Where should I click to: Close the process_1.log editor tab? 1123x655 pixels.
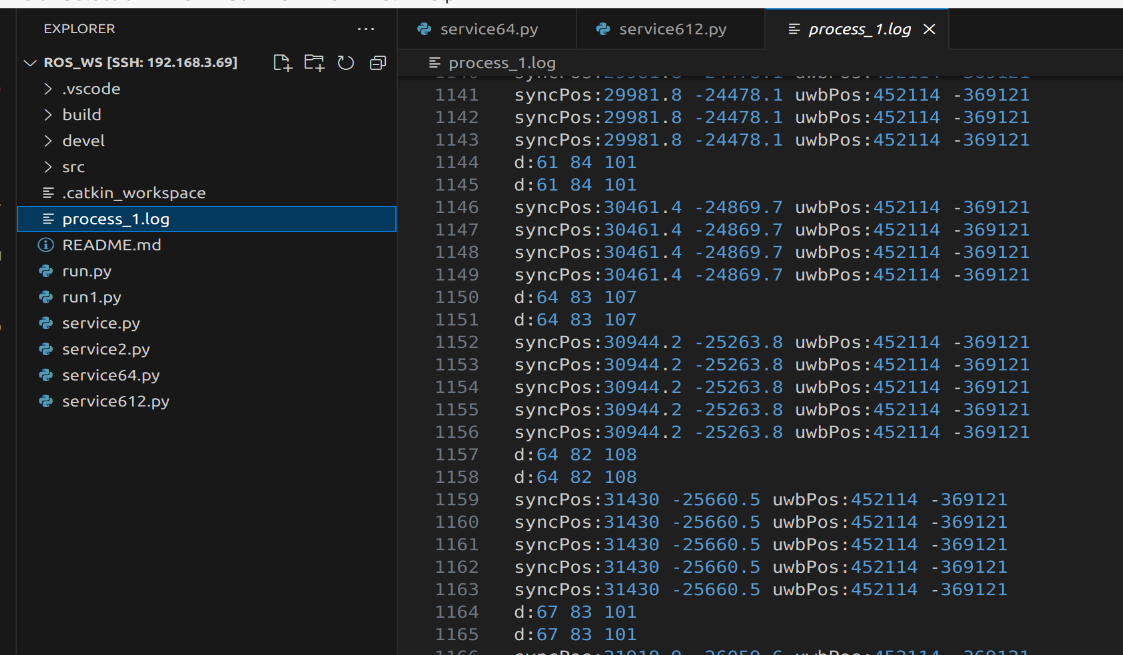tap(929, 29)
